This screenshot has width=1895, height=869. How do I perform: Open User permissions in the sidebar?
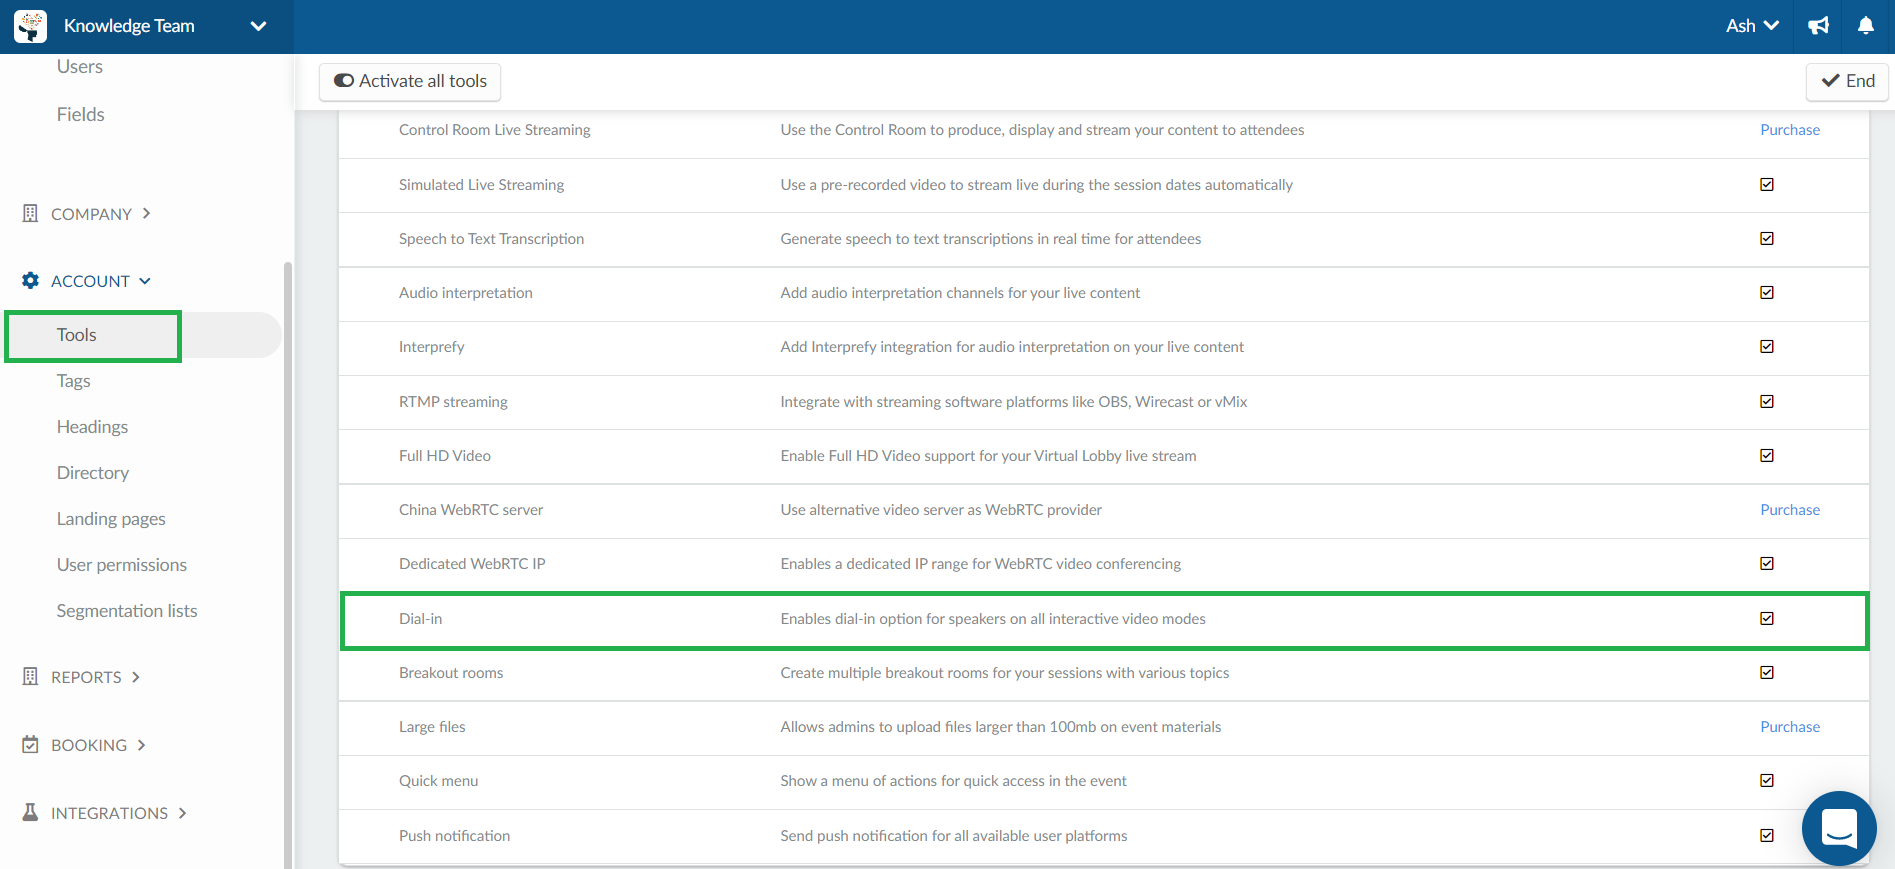tap(122, 565)
